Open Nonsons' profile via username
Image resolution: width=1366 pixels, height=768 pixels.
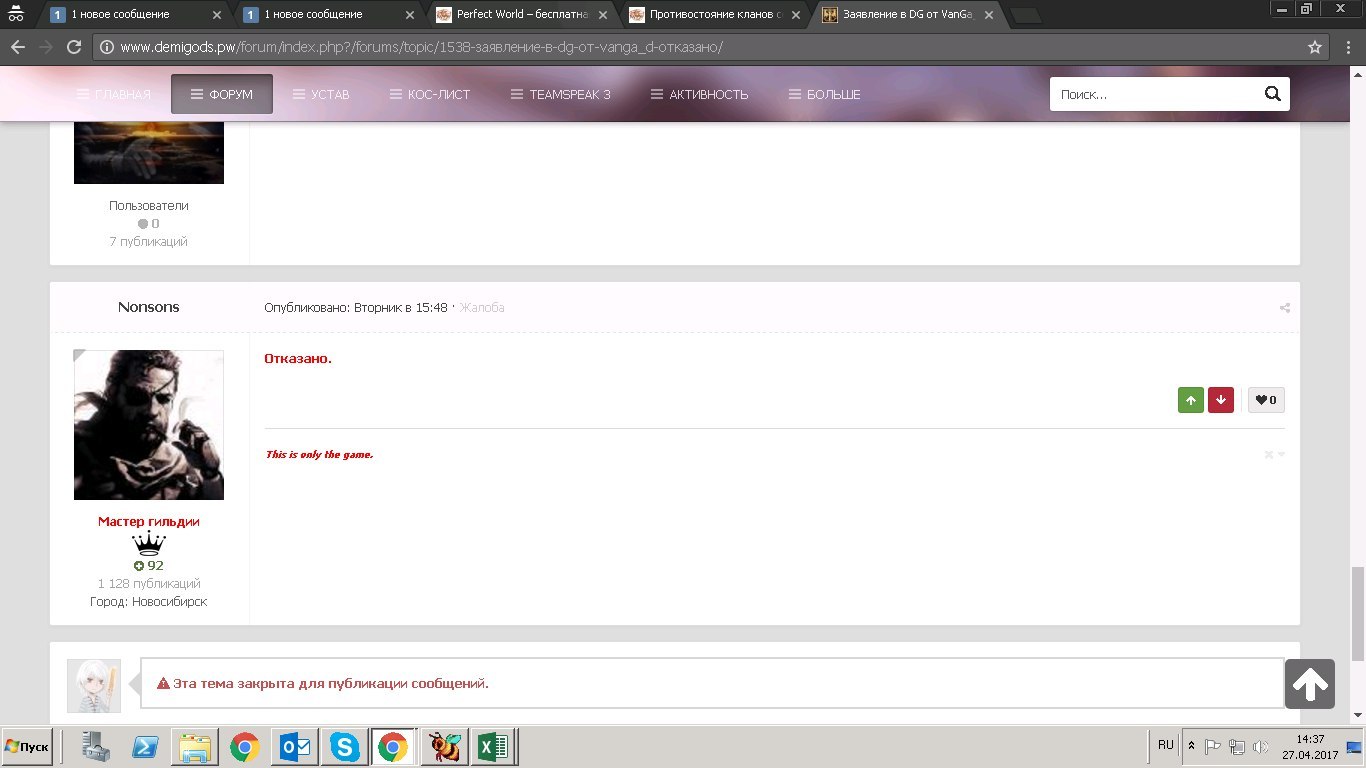148,307
